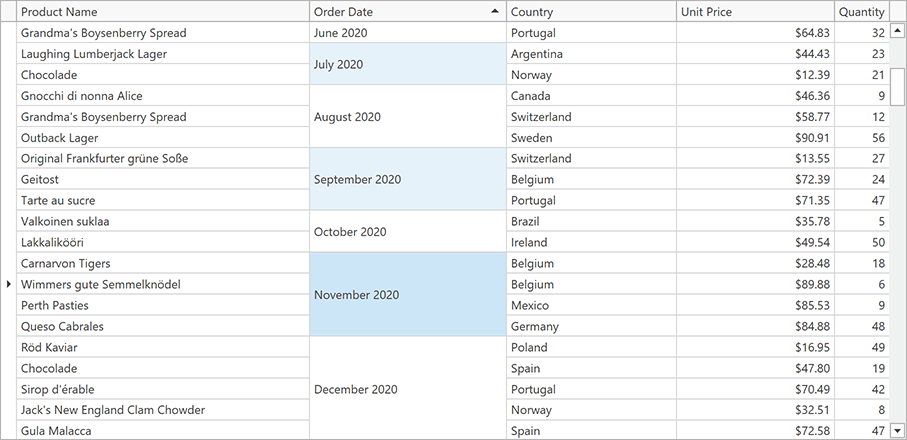Screen dimensions: 907x440
Task: Select the Mexico country cell
Action: point(590,306)
